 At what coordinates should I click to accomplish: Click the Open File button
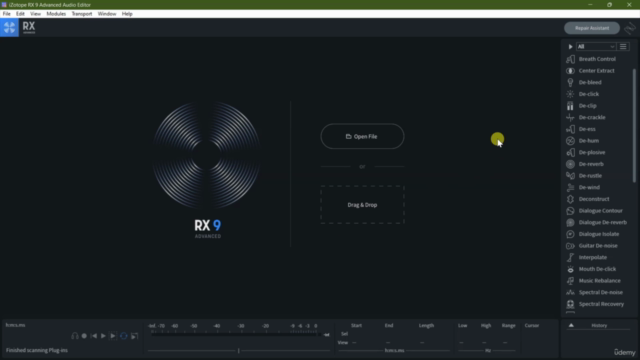click(x=362, y=136)
